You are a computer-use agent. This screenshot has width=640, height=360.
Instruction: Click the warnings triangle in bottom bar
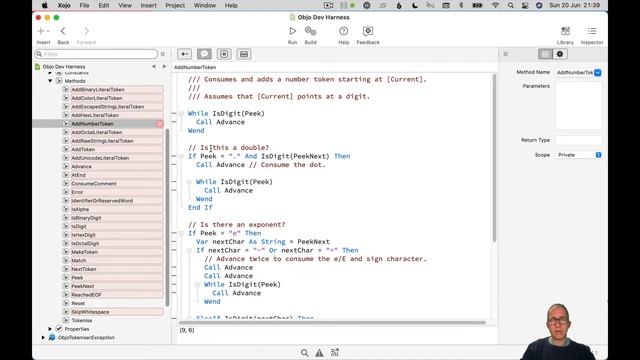[319, 353]
